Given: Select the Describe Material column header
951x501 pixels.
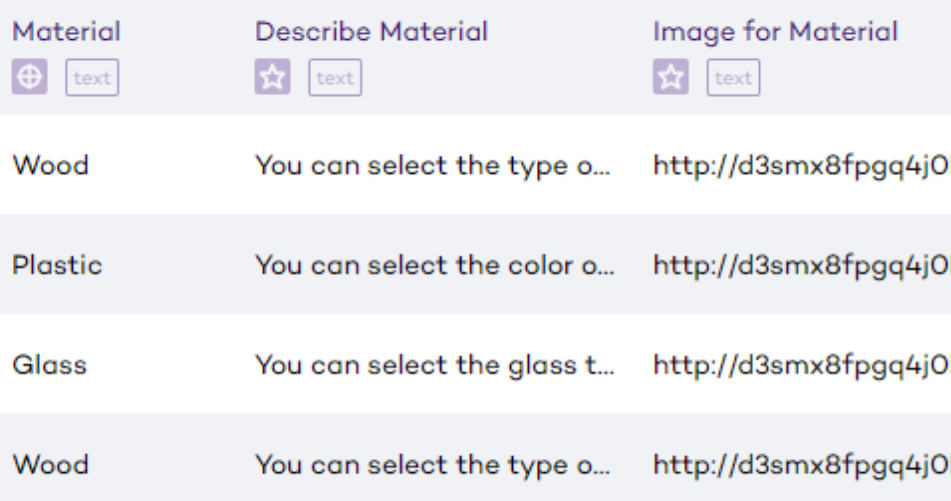Looking at the screenshot, I should click(371, 32).
